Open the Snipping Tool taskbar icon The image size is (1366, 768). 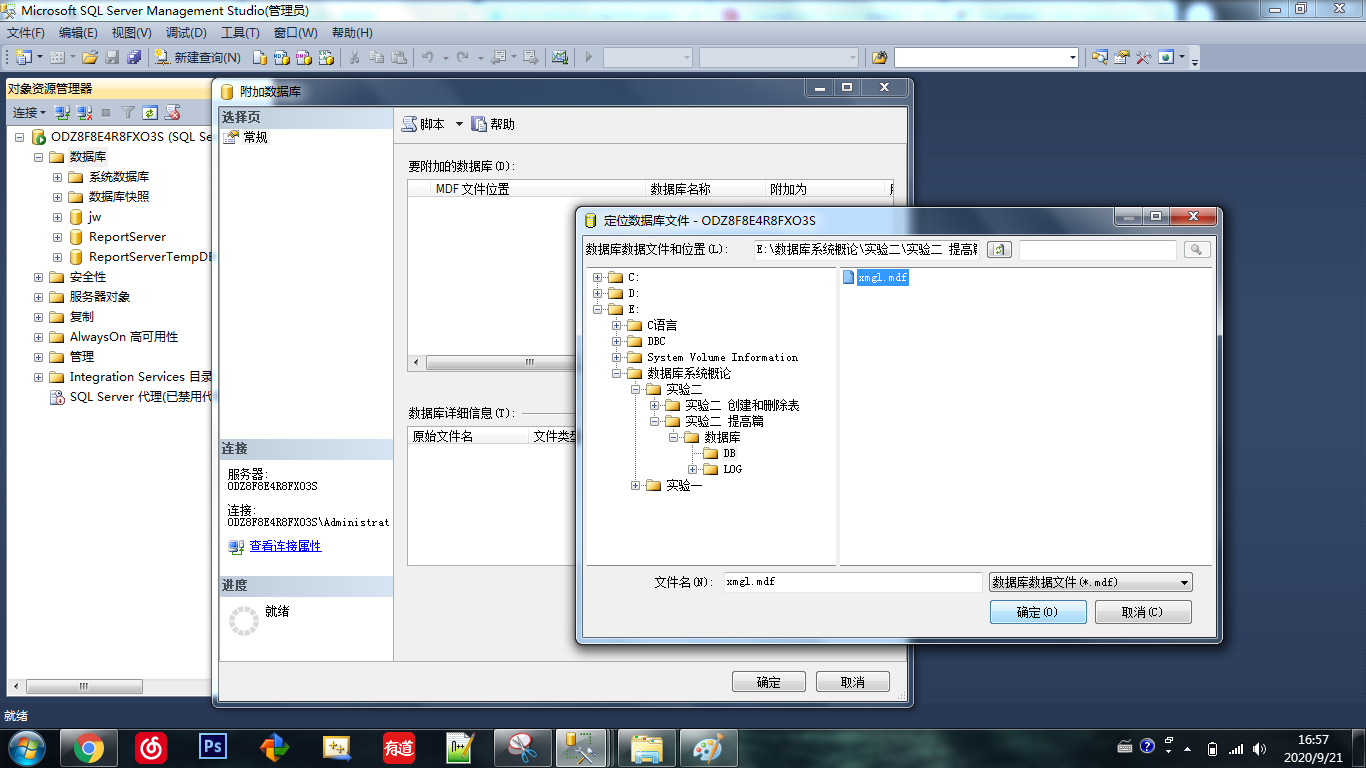(x=522, y=748)
